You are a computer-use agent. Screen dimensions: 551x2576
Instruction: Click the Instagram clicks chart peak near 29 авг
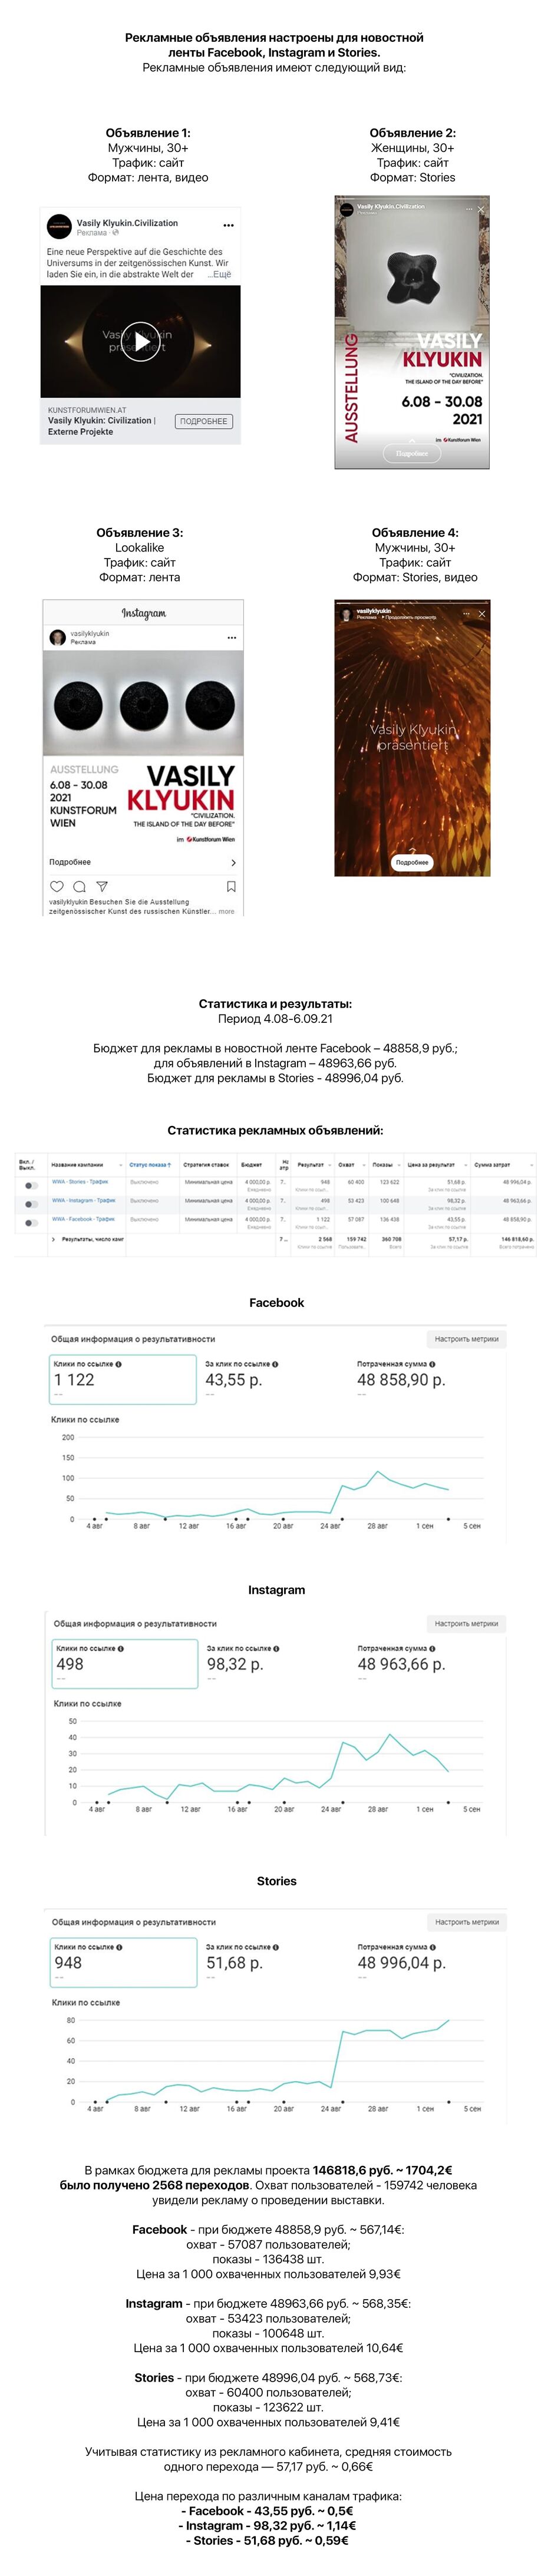click(390, 1735)
